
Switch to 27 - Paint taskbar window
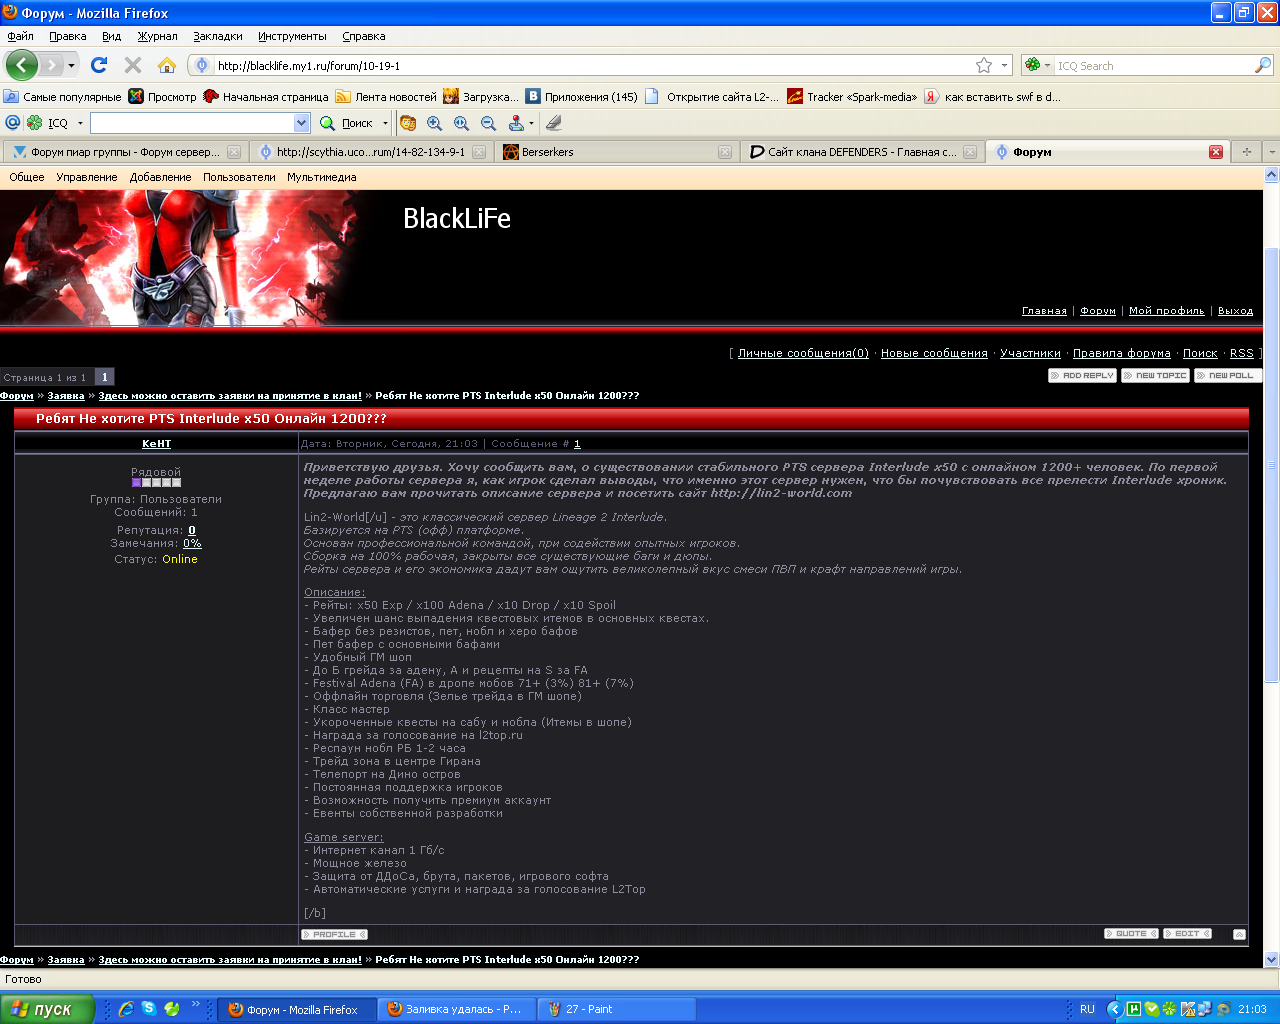click(x=616, y=1009)
